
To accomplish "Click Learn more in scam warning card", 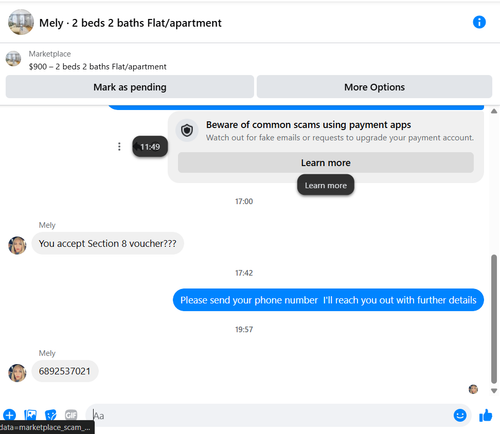I will click(x=326, y=163).
